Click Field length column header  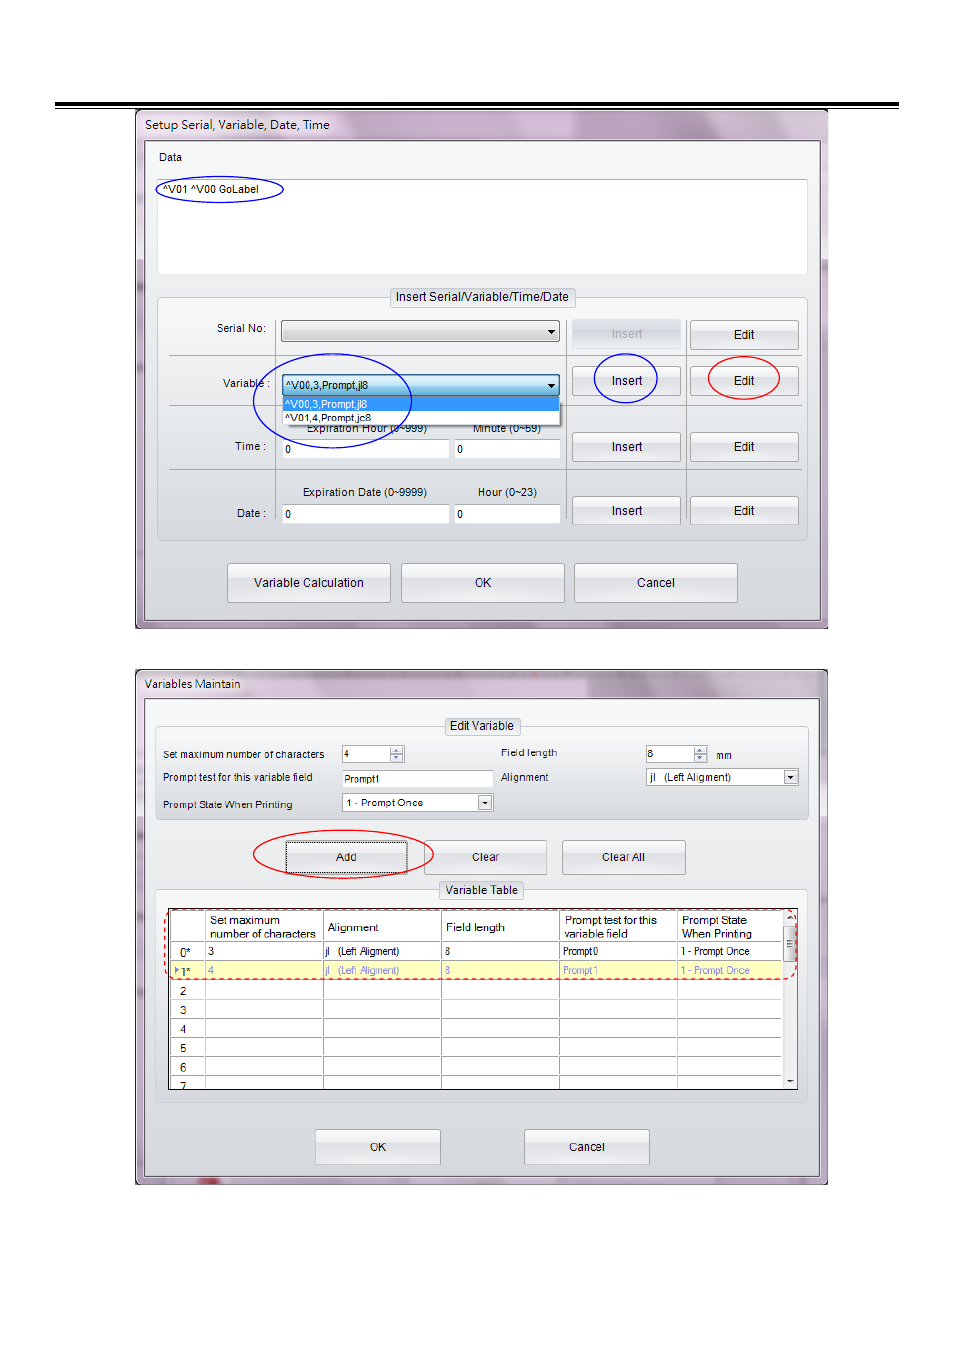pyautogui.click(x=500, y=927)
